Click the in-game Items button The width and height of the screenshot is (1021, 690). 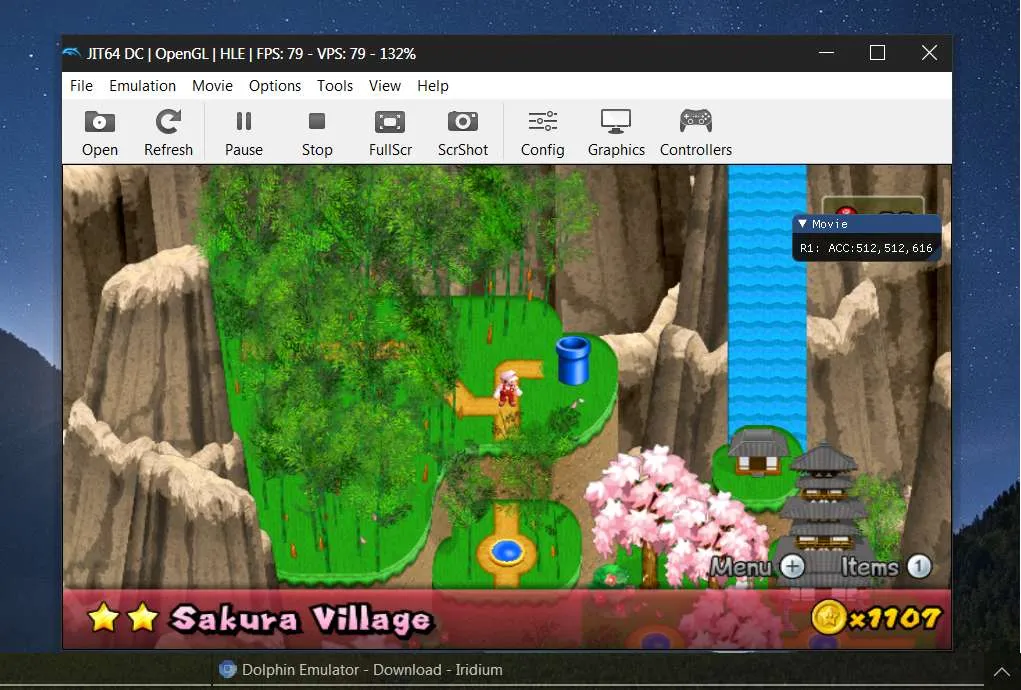click(919, 567)
